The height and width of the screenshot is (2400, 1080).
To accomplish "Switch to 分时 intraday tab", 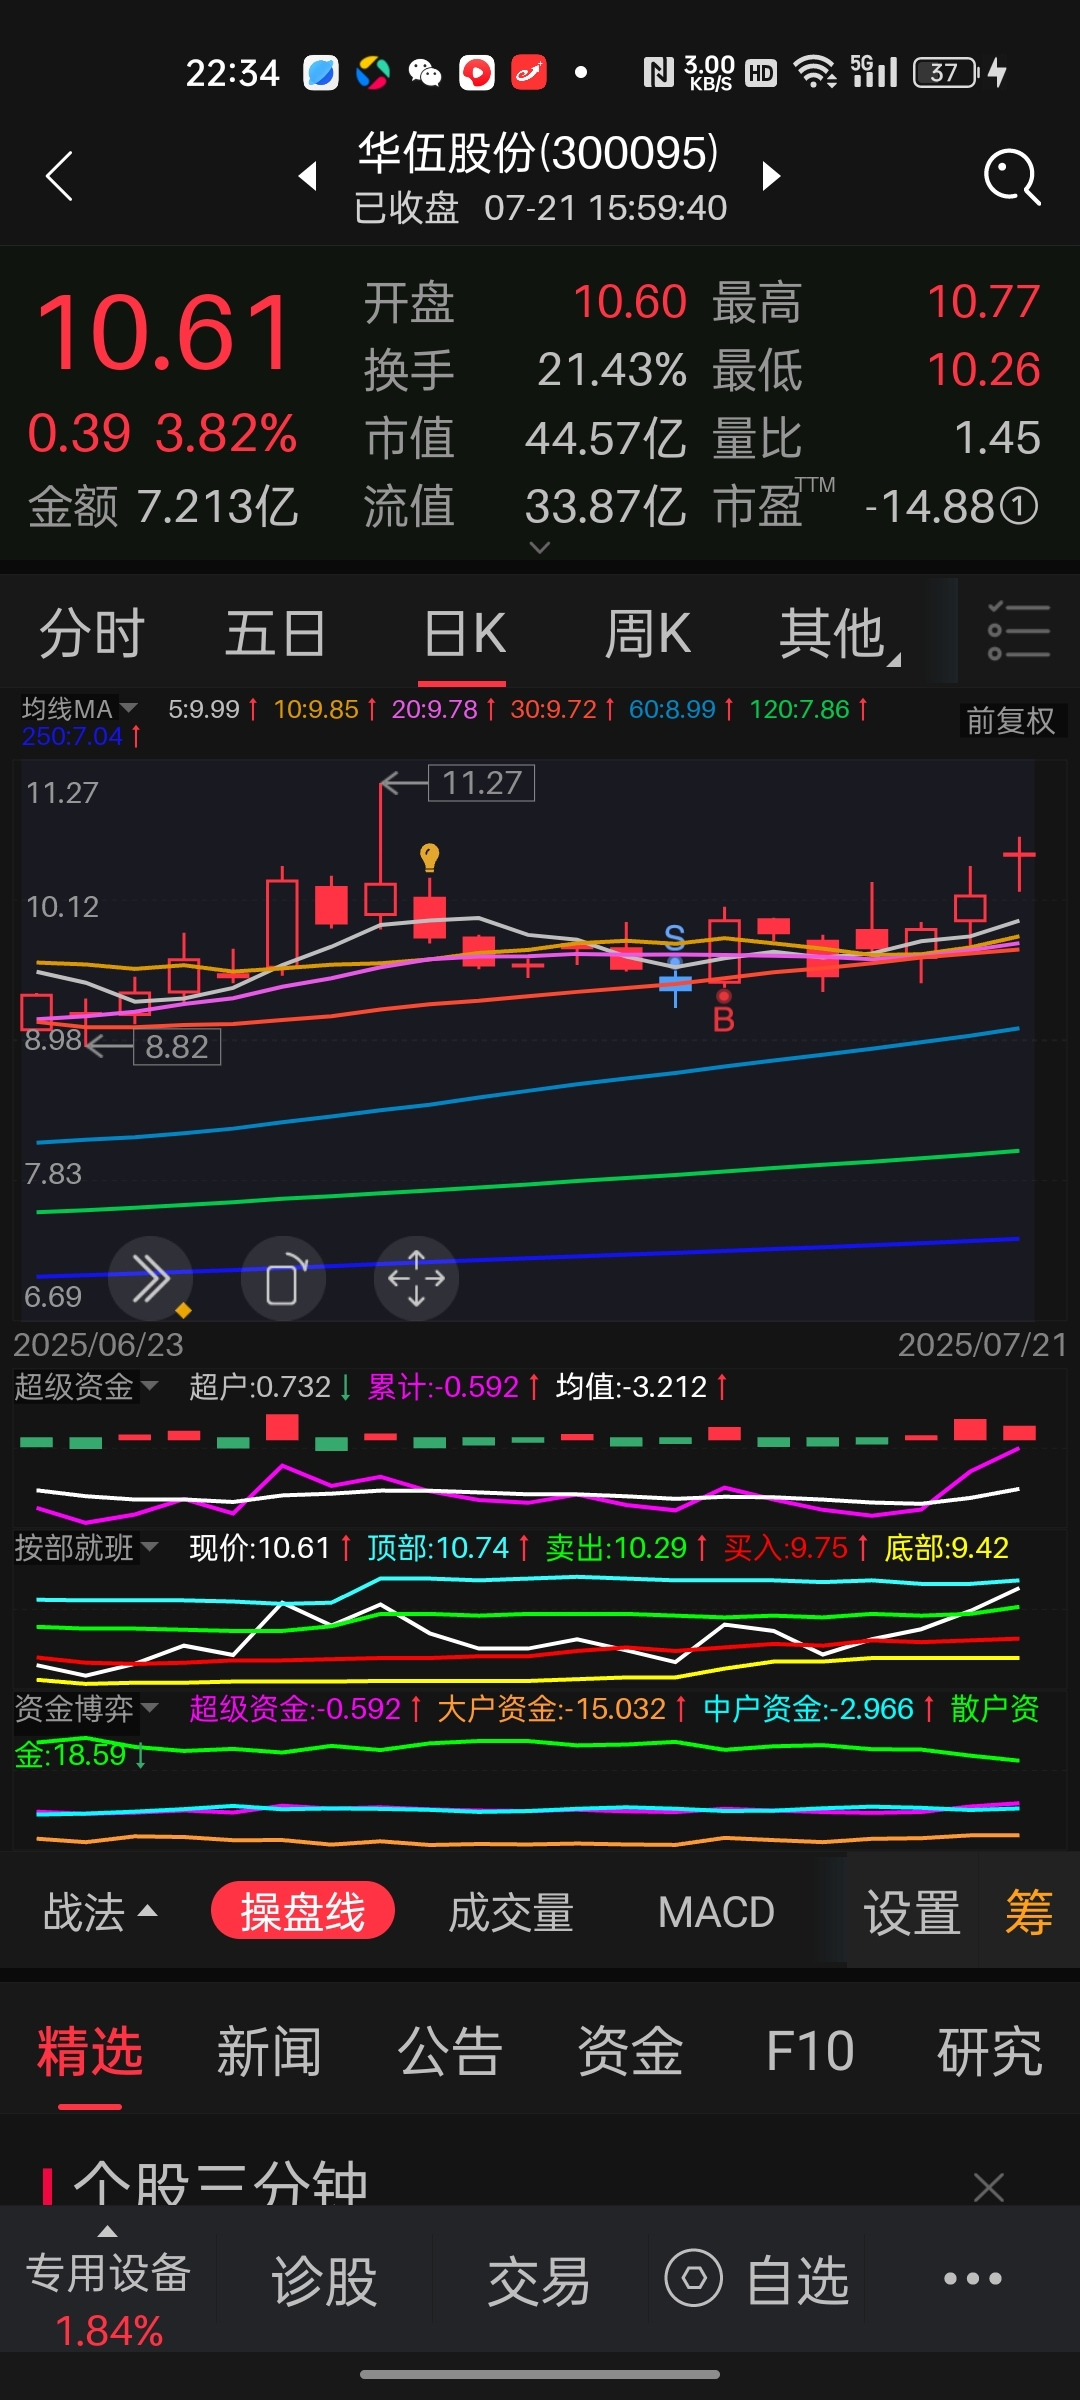I will pos(92,634).
